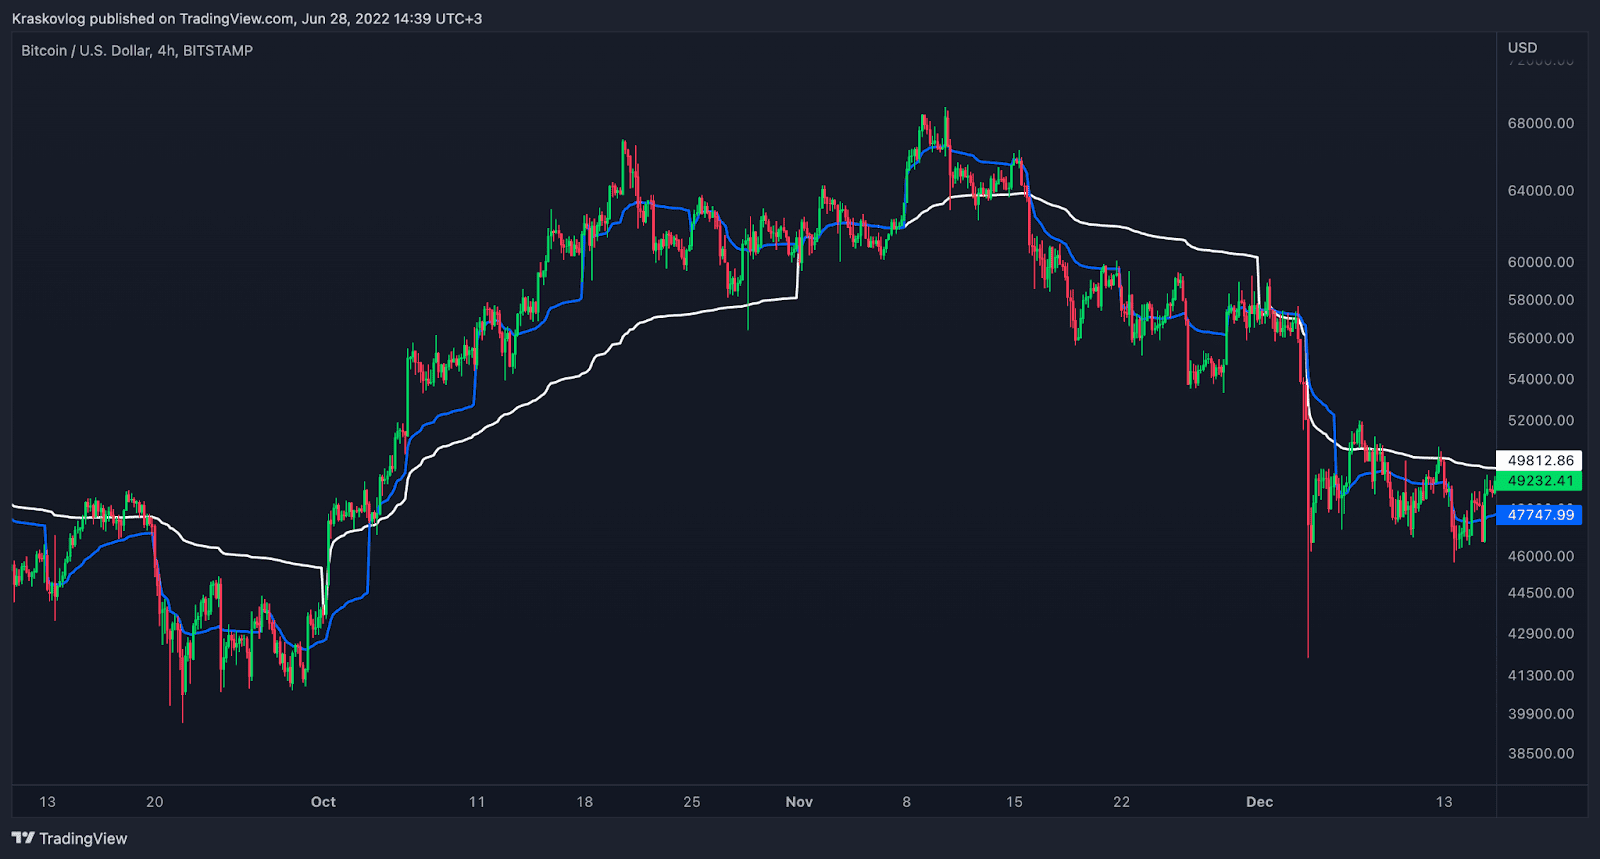Click the 44500.00 price axis label
The width and height of the screenshot is (1600, 859).
click(x=1541, y=593)
